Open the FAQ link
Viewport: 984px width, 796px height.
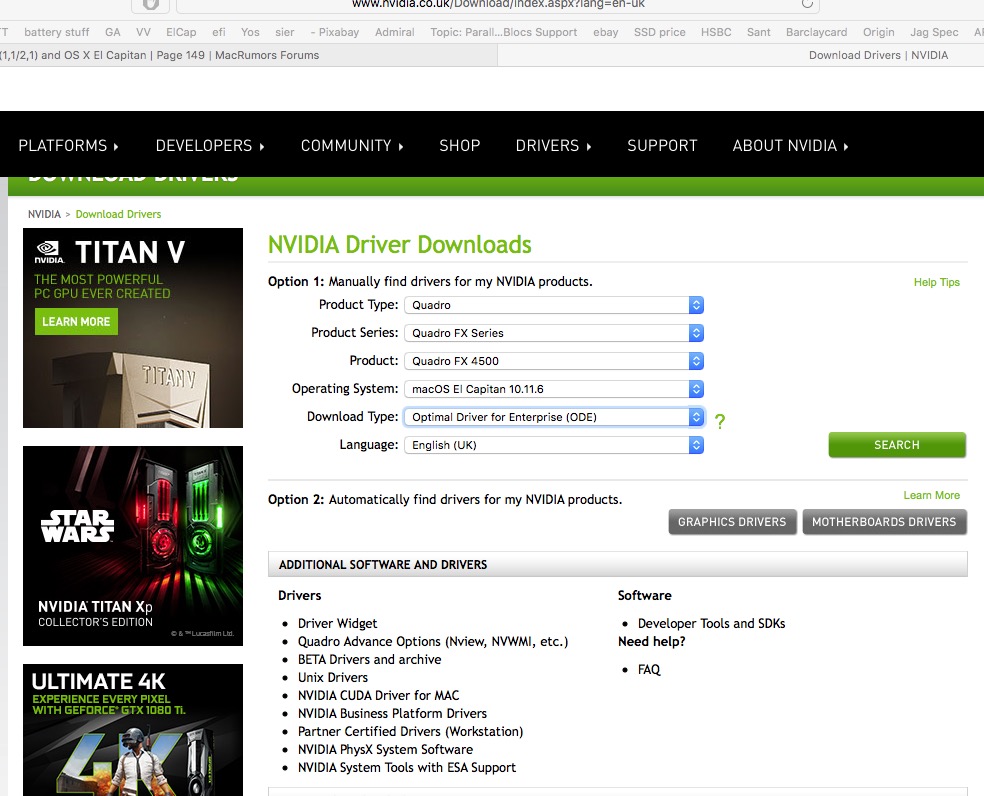pos(649,669)
